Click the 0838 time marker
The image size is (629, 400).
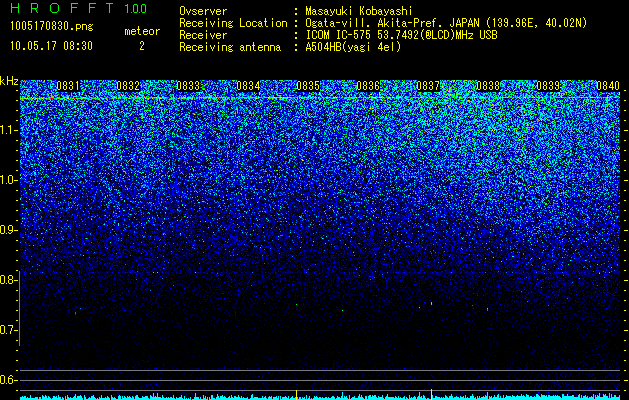[488, 86]
